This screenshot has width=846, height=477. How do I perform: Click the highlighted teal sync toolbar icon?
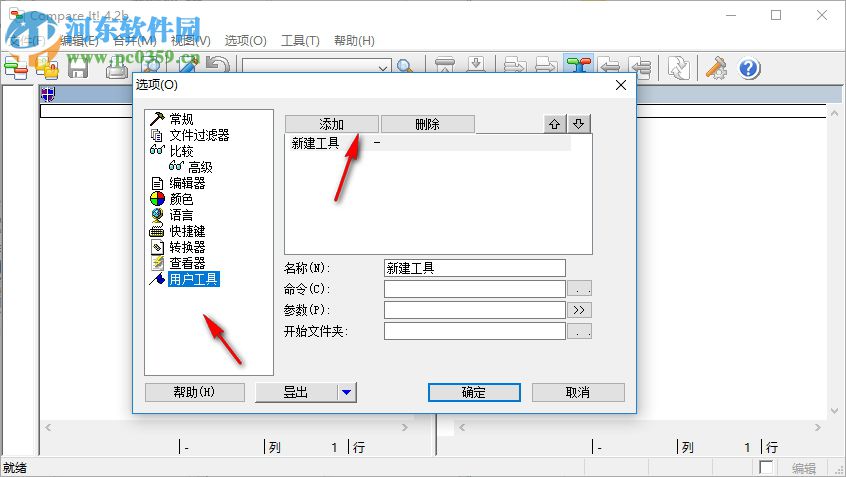(578, 66)
